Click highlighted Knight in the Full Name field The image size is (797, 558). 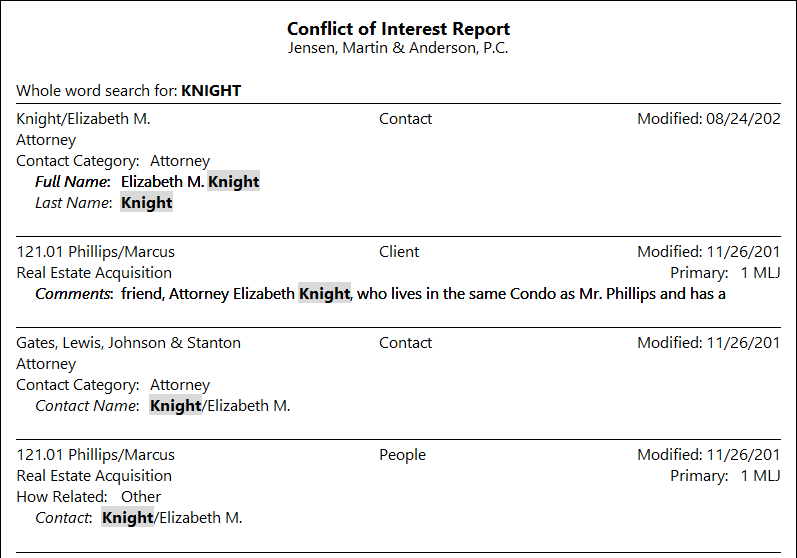click(x=234, y=181)
